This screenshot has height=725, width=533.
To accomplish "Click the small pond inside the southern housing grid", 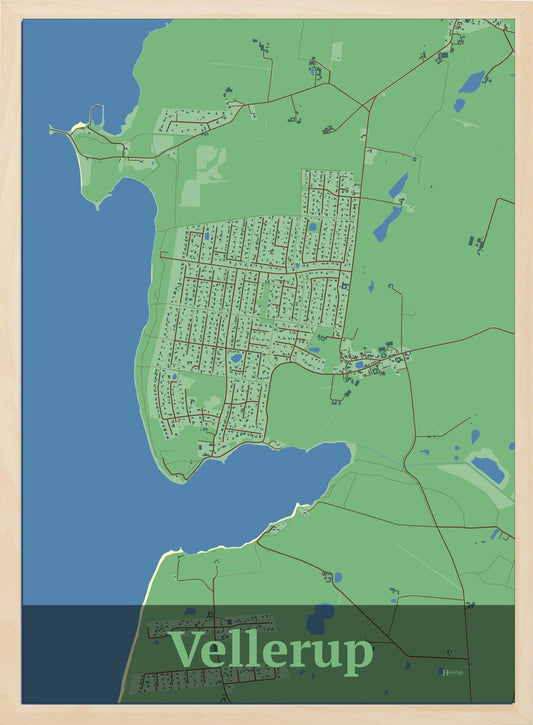I will pos(236,358).
